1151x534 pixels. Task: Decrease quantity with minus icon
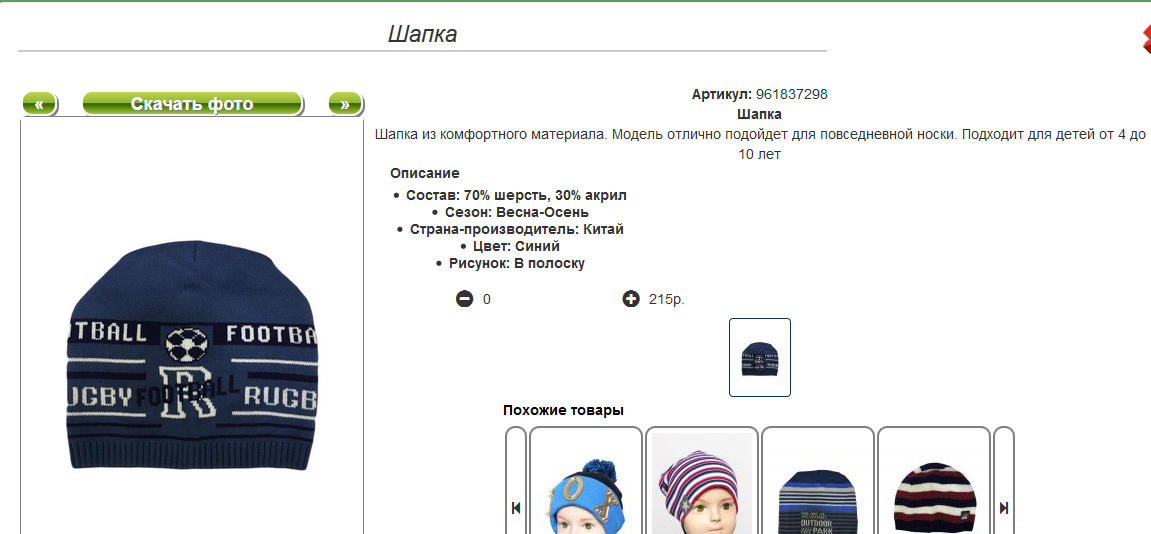pos(465,299)
